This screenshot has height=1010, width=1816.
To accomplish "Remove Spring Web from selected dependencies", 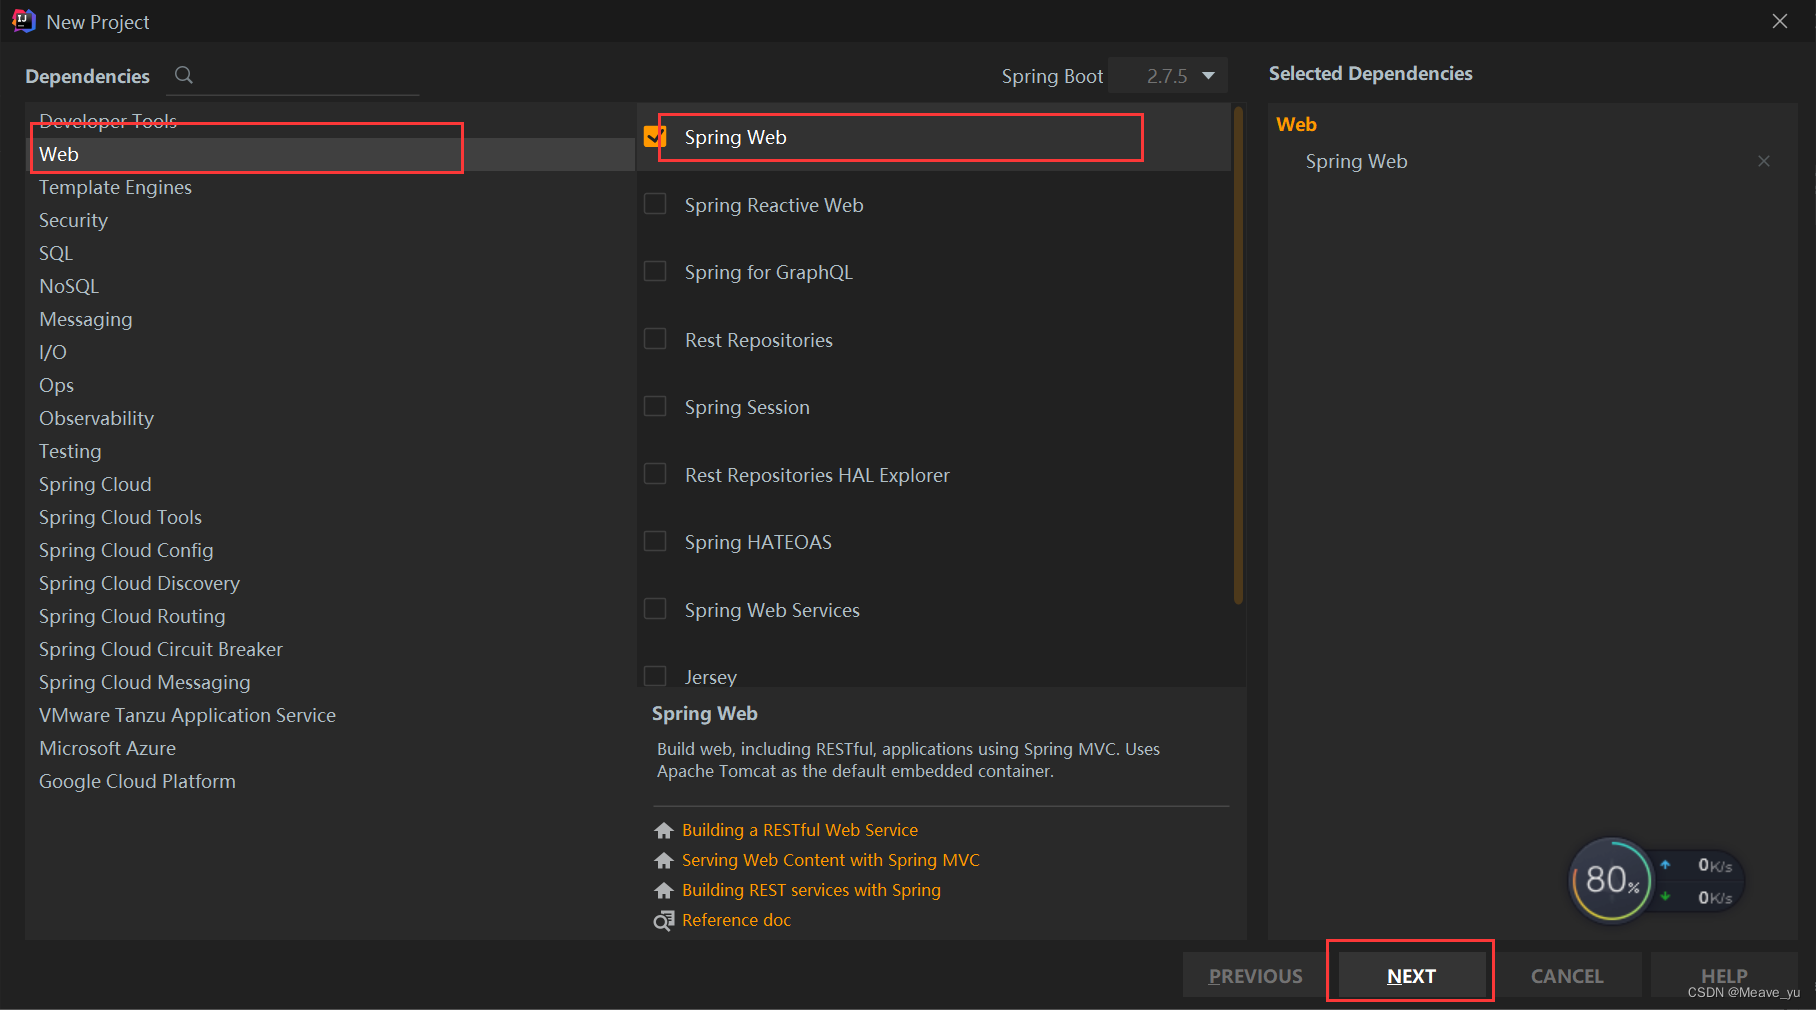I will coord(1764,161).
